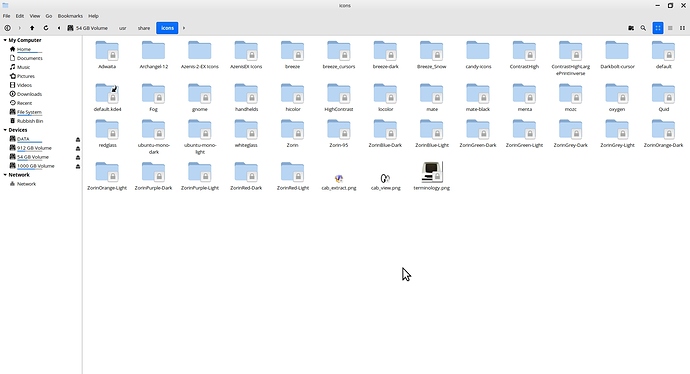The height and width of the screenshot is (374, 690).
Task: Select the hicolor folder
Action: tap(293, 97)
